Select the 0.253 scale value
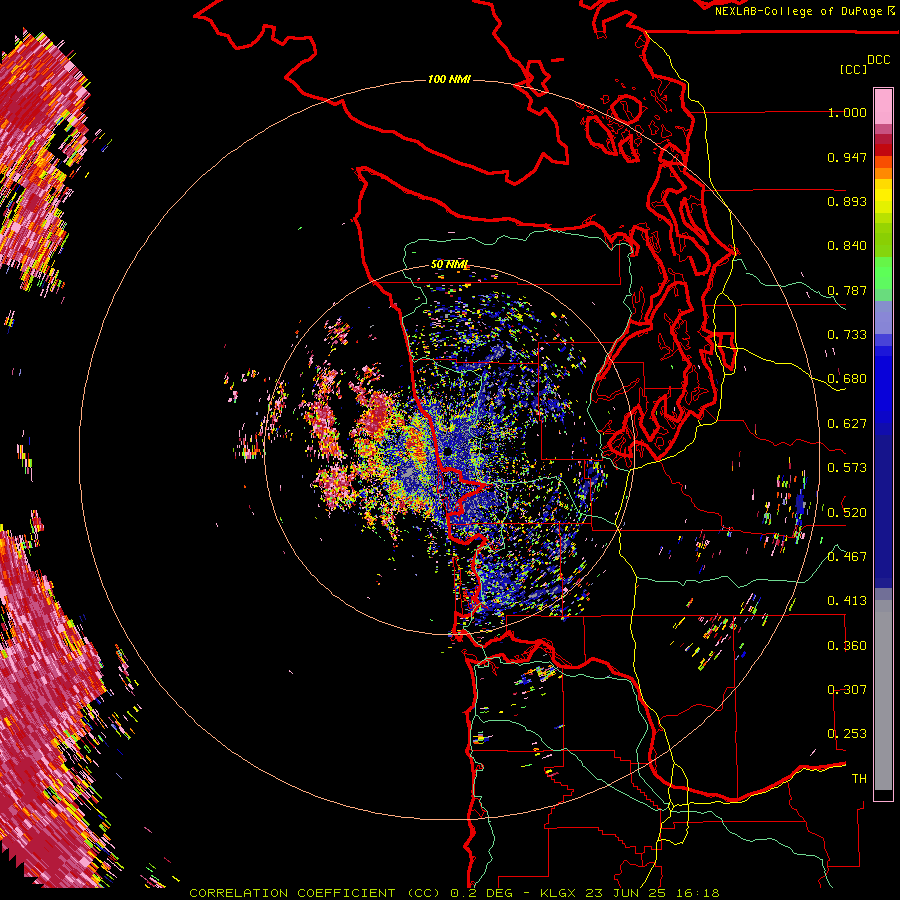The width and height of the screenshot is (900, 900). point(847,734)
